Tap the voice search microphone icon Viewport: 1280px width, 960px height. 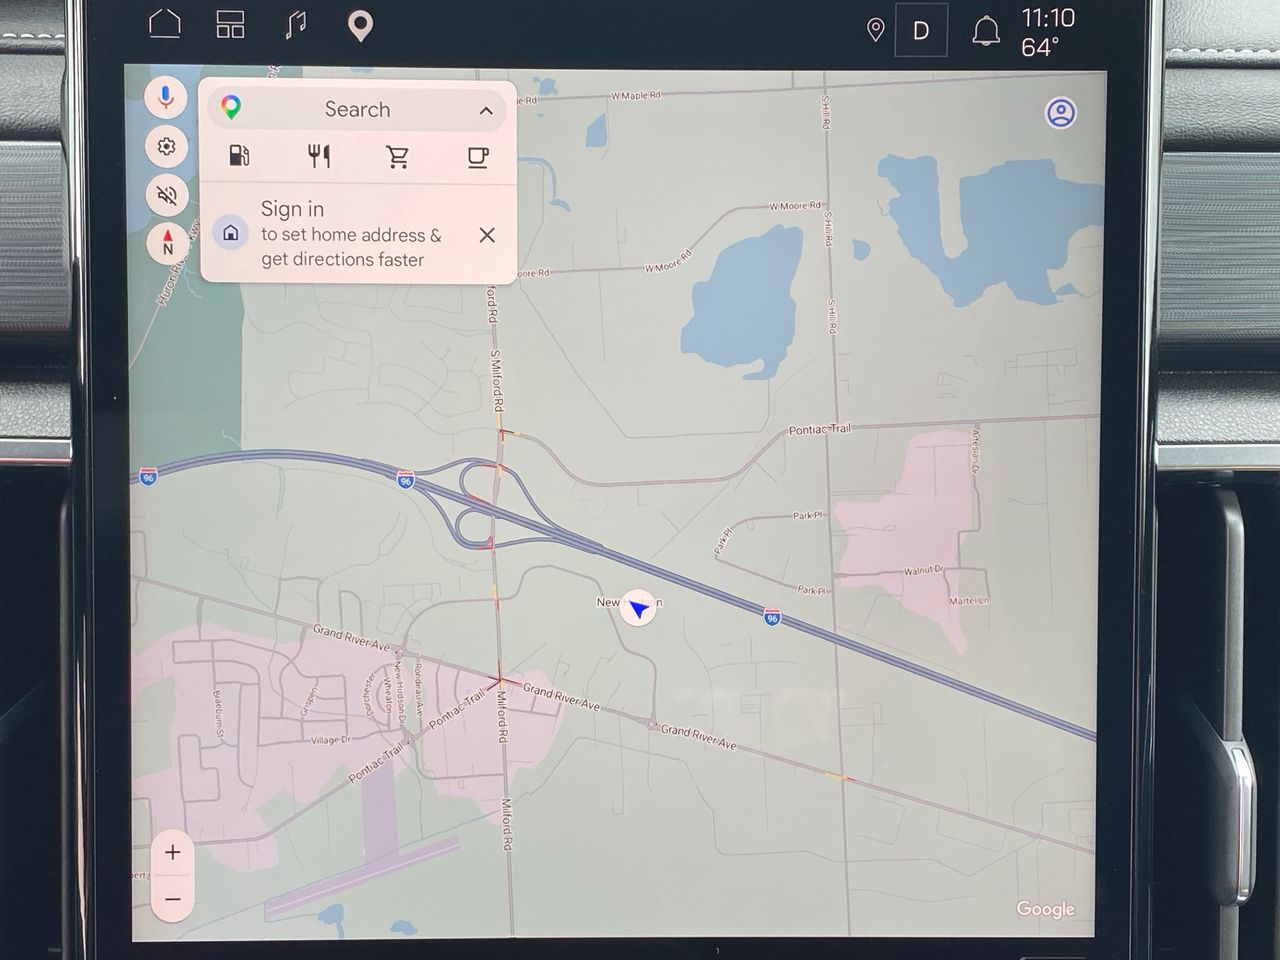(x=166, y=97)
